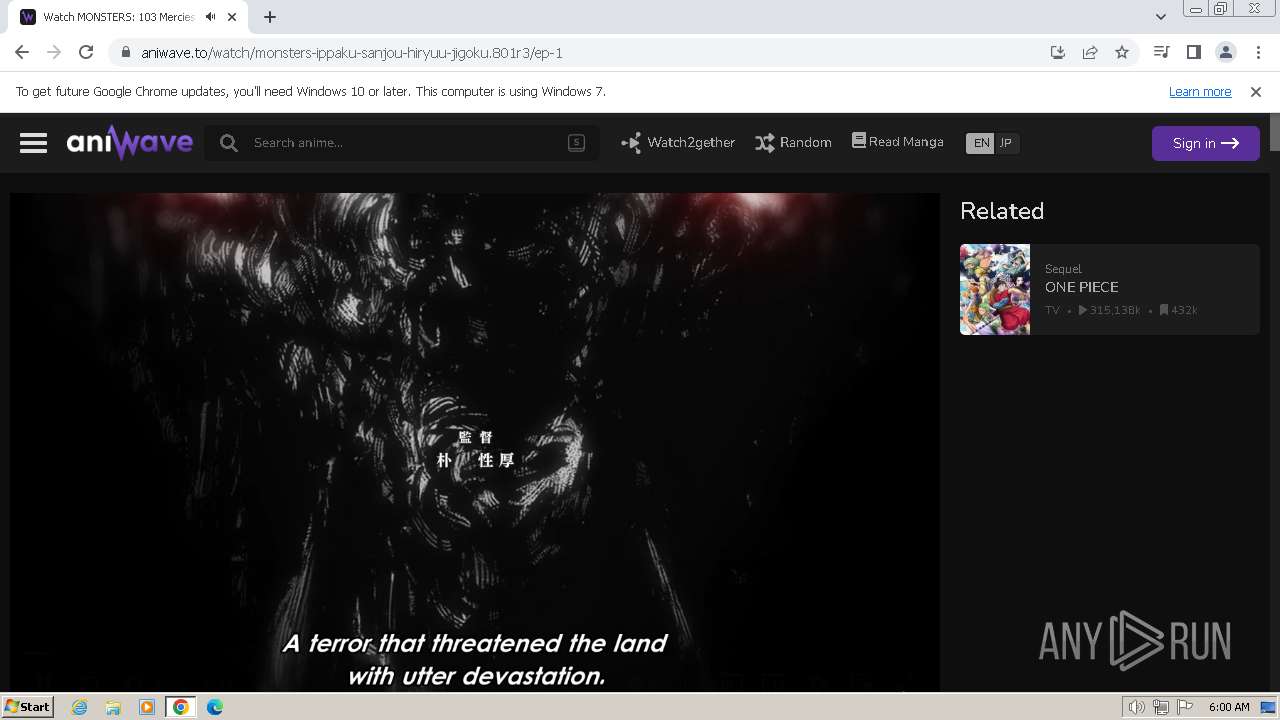Viewport: 1280px width, 720px height.
Task: Open Action Center flag icon
Action: [1186, 707]
